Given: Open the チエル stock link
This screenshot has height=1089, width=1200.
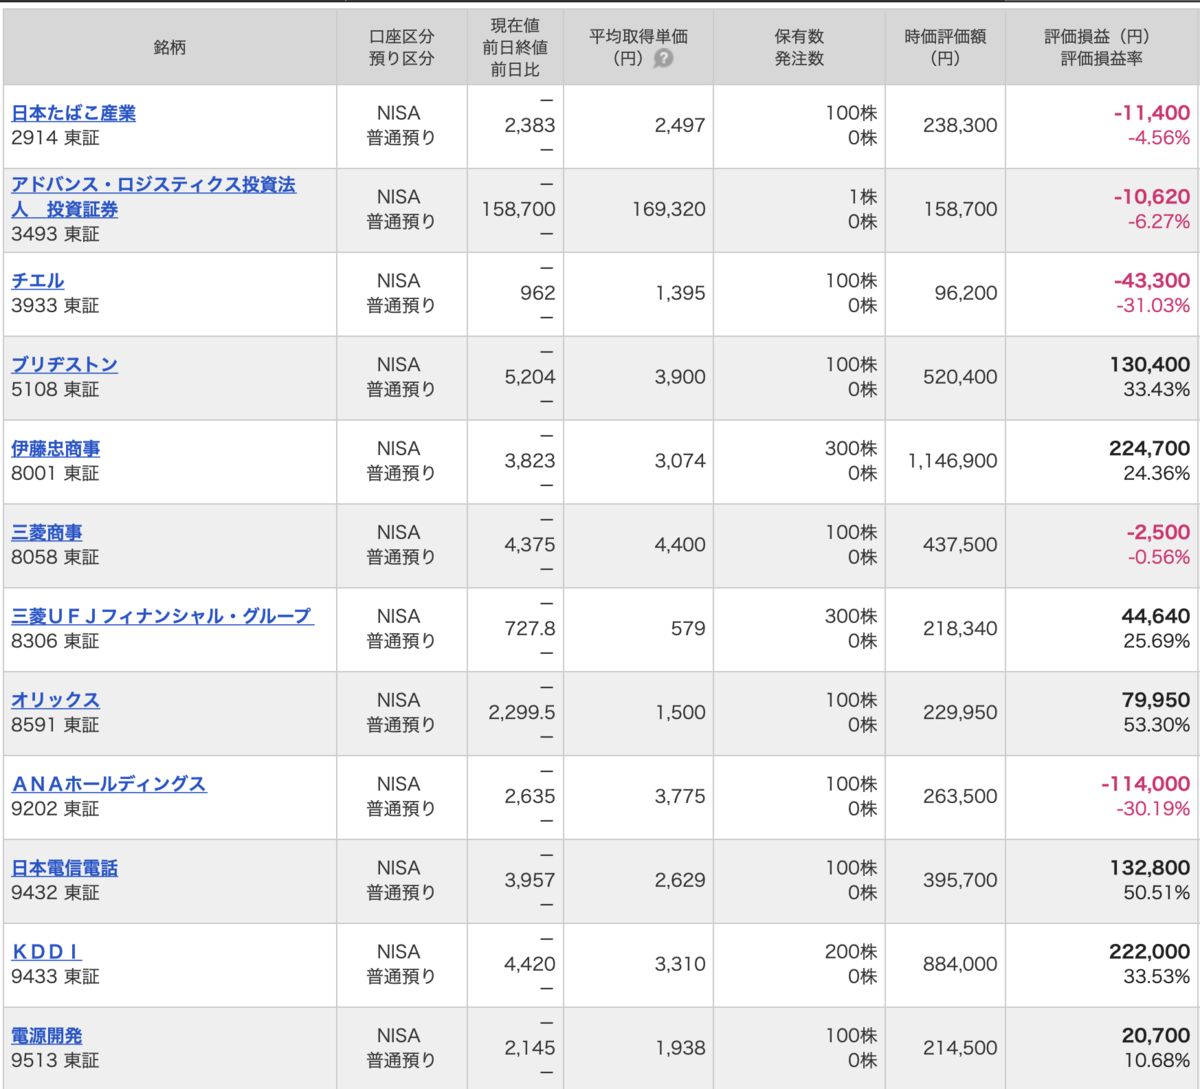Looking at the screenshot, I should click(x=37, y=281).
